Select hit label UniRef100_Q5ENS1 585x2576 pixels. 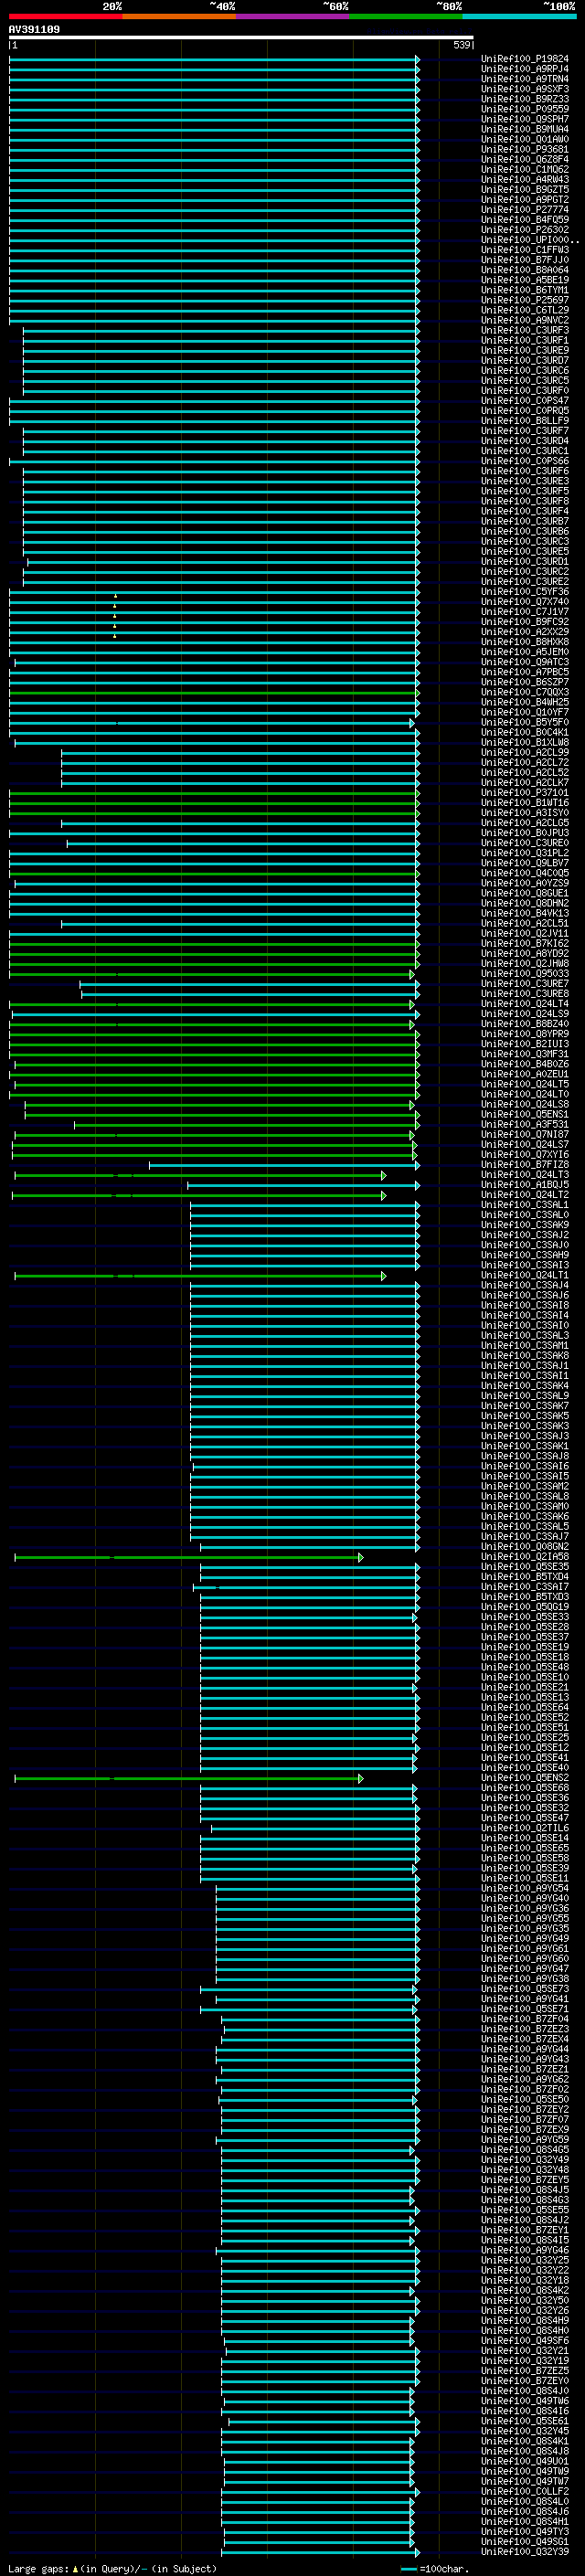(x=525, y=1114)
